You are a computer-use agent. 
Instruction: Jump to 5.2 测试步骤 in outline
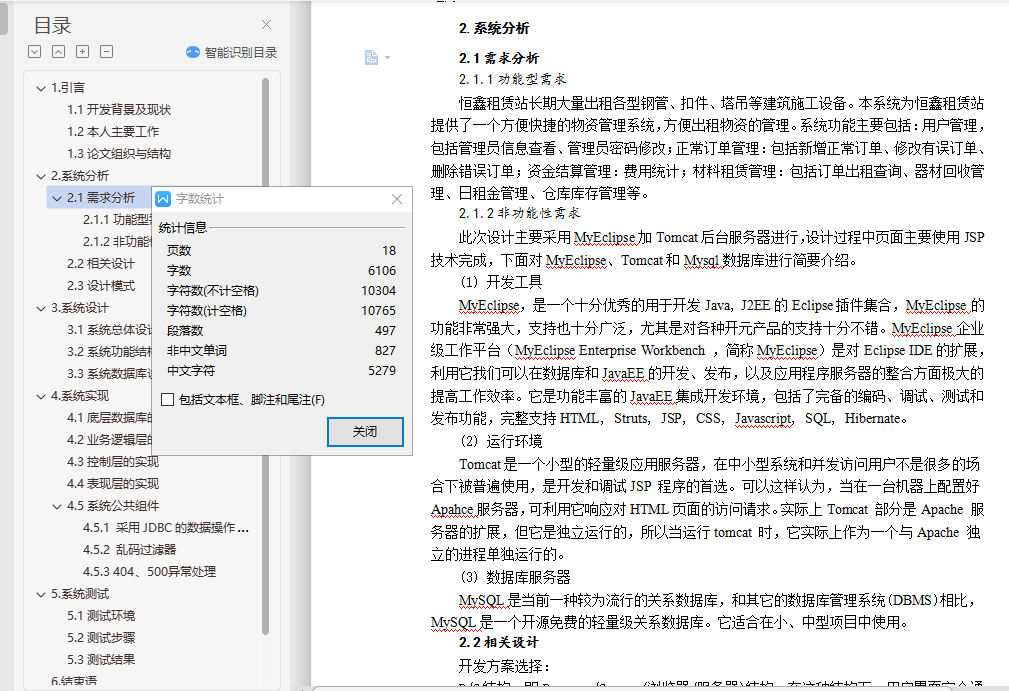(101, 638)
